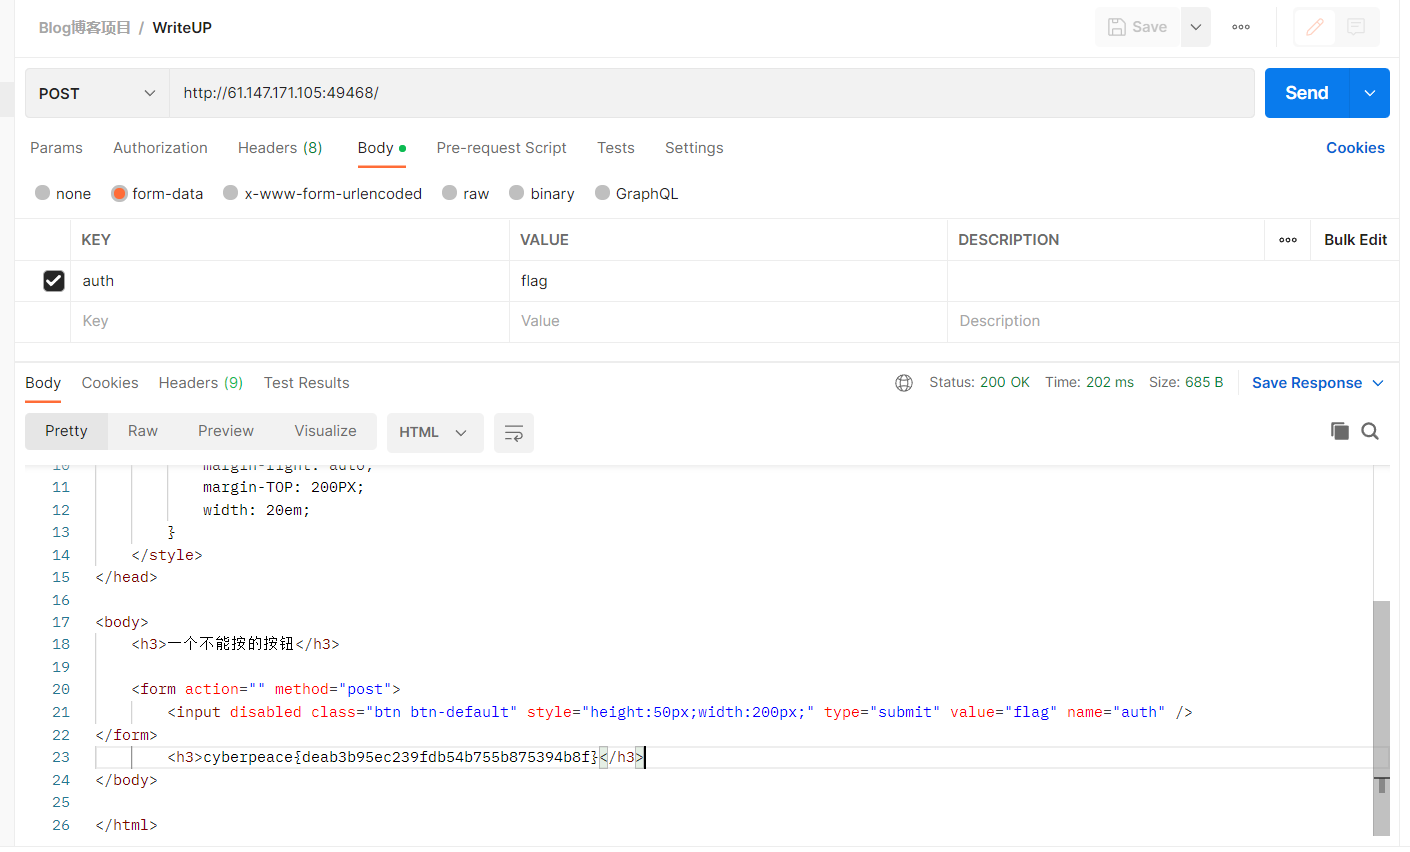This screenshot has width=1410, height=852.
Task: Open the response Cookies tab
Action: coord(110,383)
